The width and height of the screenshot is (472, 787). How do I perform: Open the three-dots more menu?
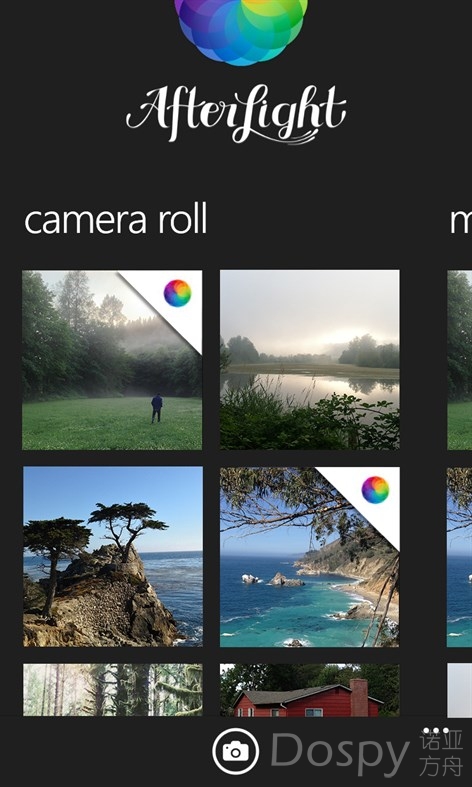[436, 731]
